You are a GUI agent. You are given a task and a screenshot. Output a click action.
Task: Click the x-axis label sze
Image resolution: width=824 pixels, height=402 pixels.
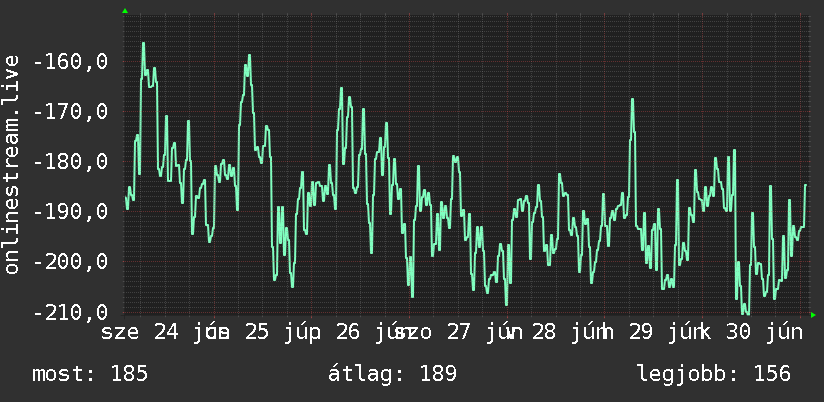tap(120, 333)
